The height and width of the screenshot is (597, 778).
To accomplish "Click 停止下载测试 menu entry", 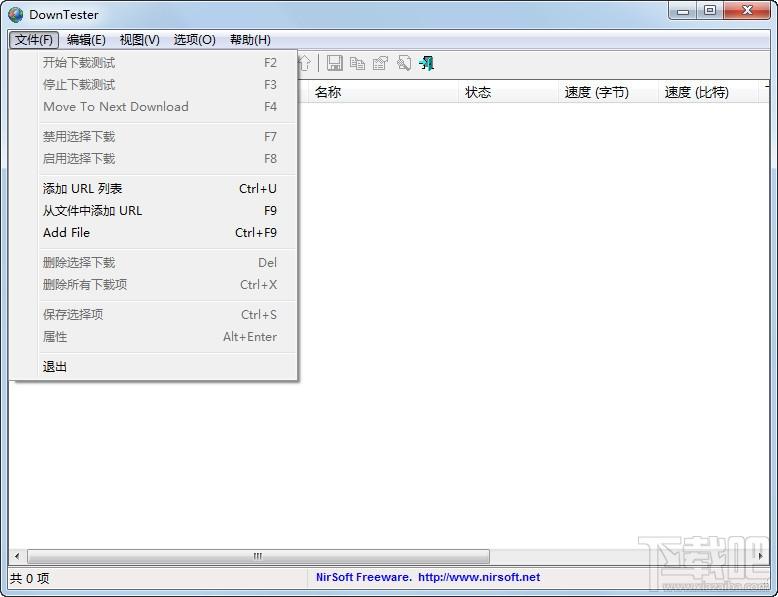I will tap(159, 84).
